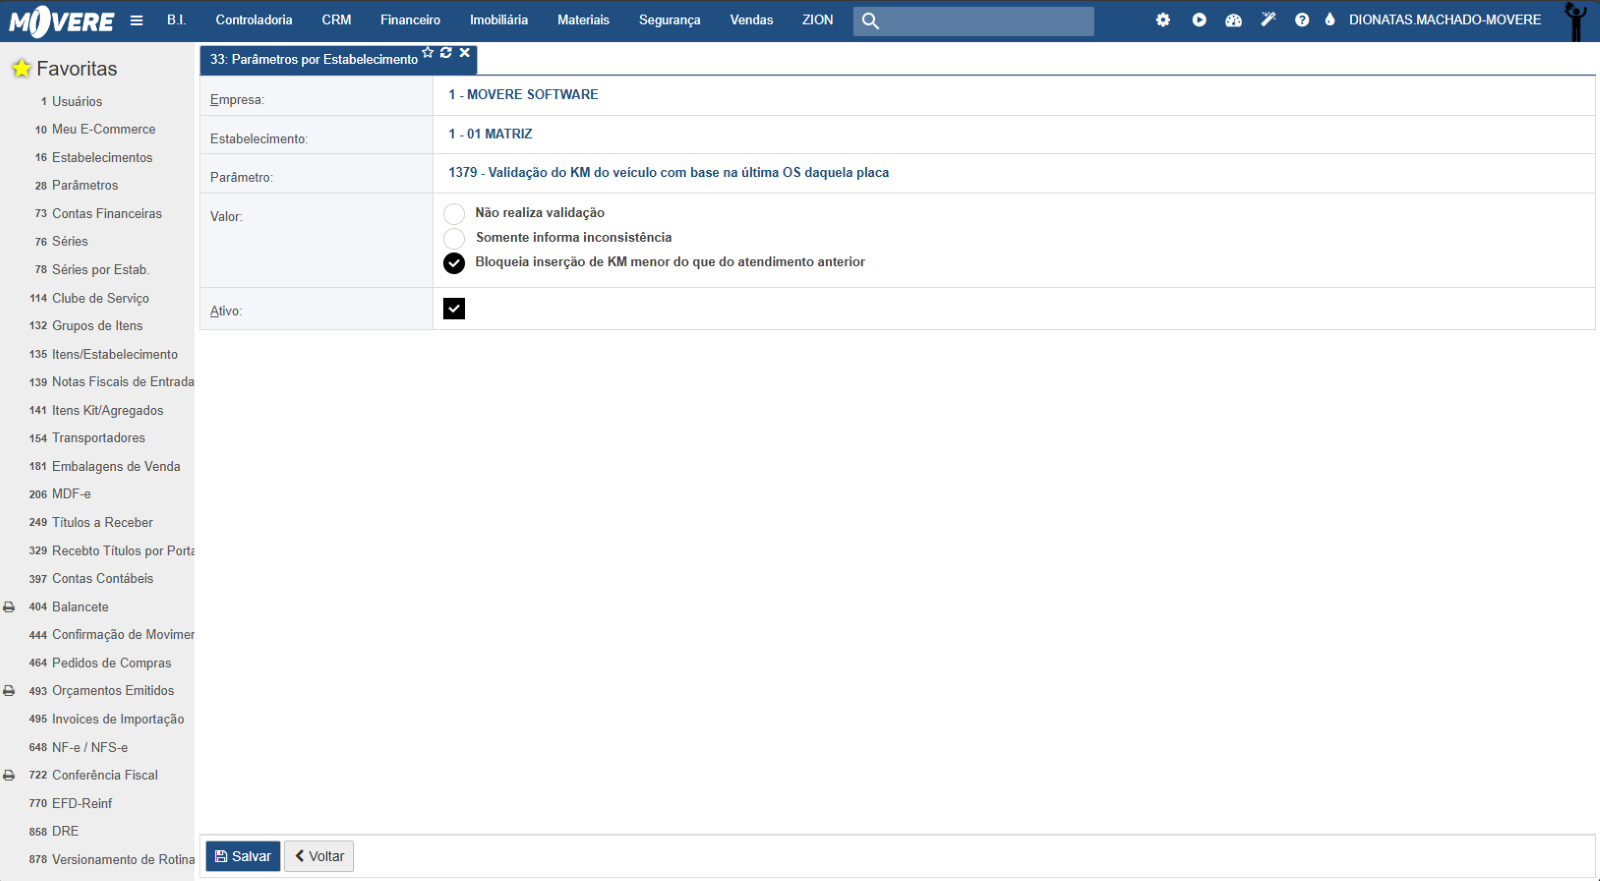Open favorite '397 Contas Contábeis'
This screenshot has height=881, width=1600.
click(91, 579)
